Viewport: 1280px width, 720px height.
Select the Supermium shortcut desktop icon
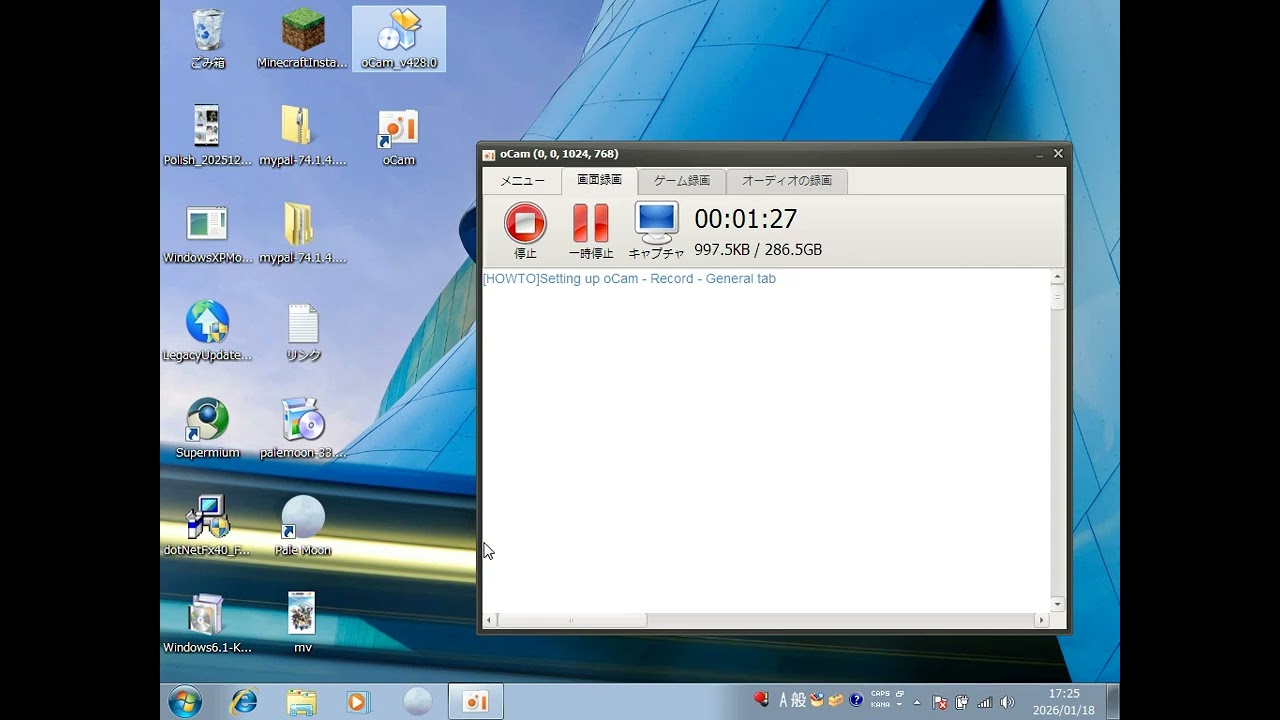coord(207,429)
